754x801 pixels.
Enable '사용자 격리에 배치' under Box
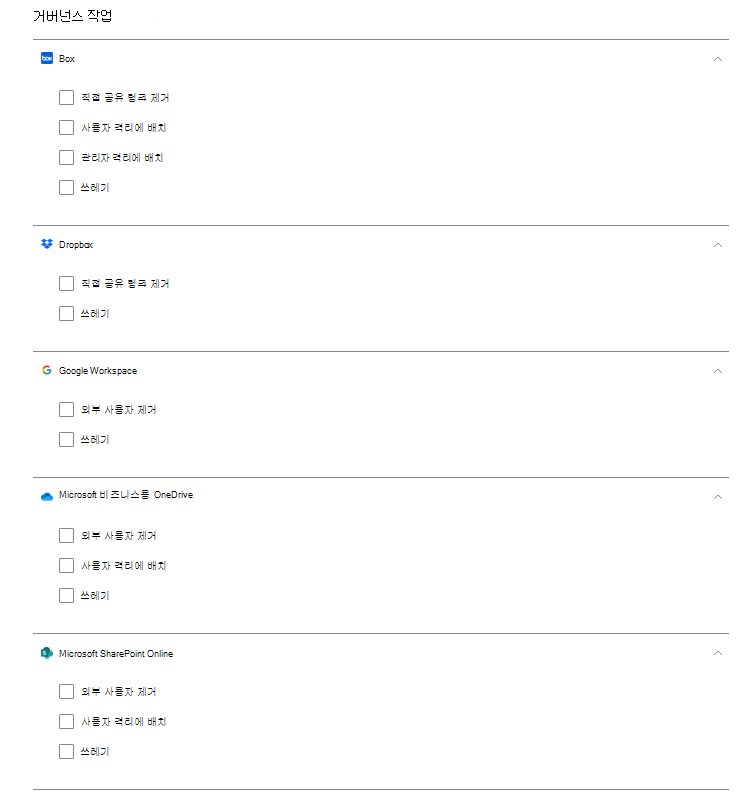67,128
